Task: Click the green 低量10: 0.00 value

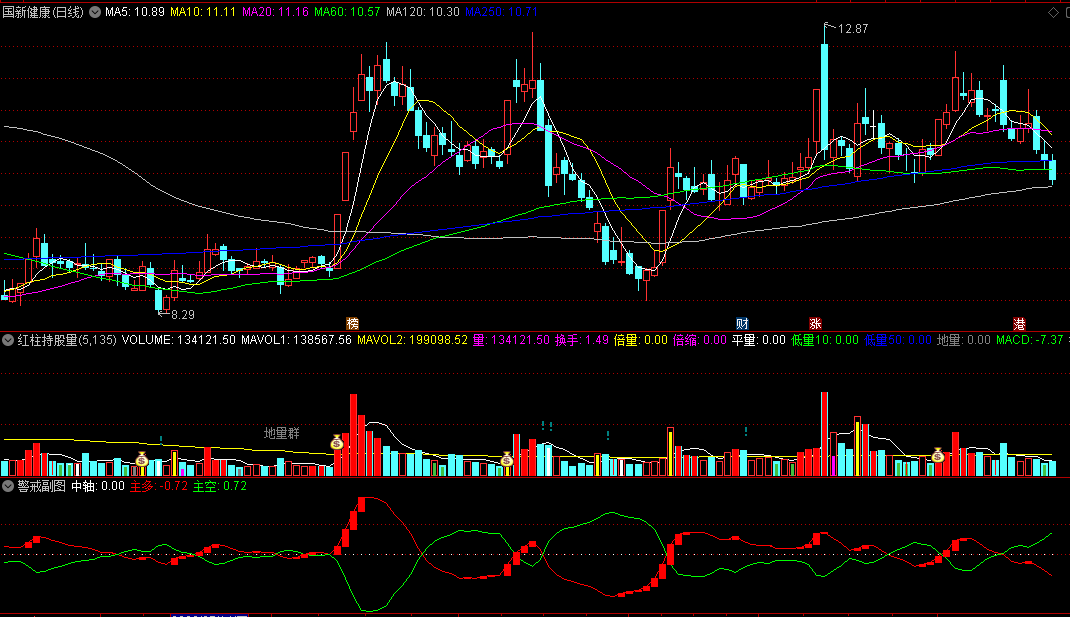Action: (x=824, y=340)
